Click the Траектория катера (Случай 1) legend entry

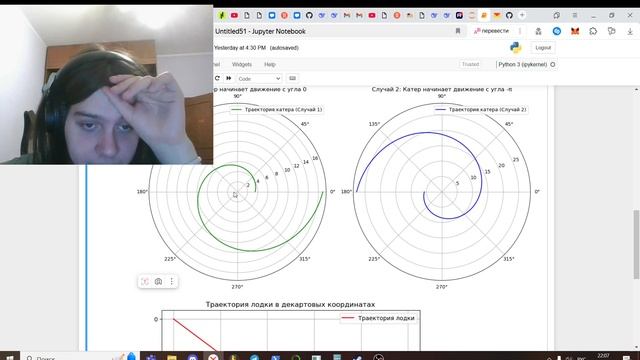[277, 109]
